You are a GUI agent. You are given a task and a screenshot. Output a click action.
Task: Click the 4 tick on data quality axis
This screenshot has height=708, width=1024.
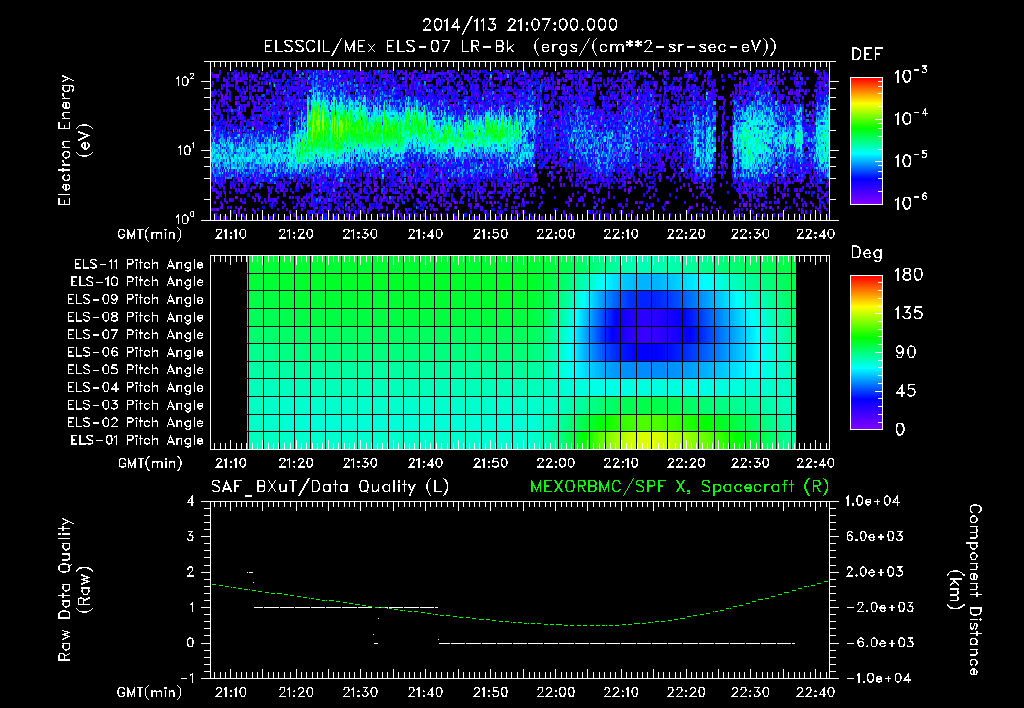point(191,501)
